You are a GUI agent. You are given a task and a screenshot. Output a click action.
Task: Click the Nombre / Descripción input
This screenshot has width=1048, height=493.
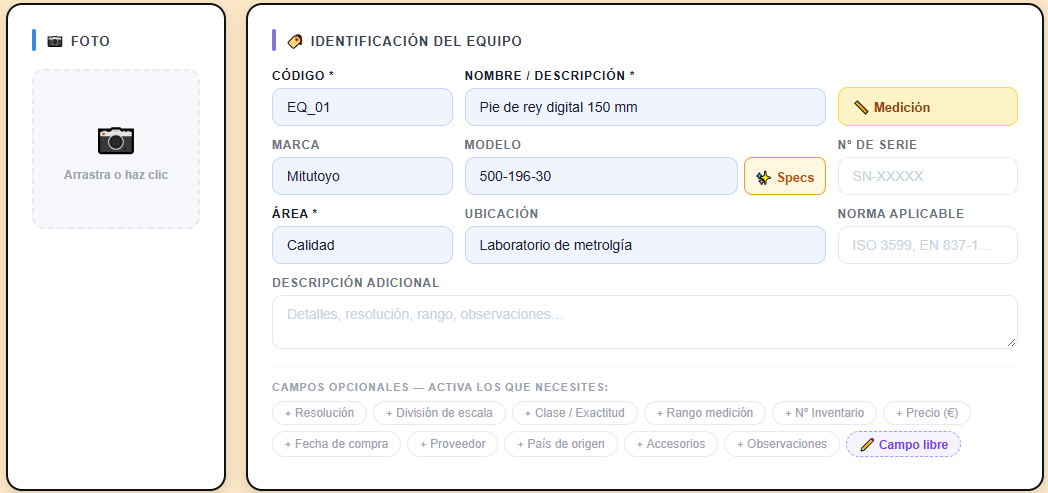point(645,107)
